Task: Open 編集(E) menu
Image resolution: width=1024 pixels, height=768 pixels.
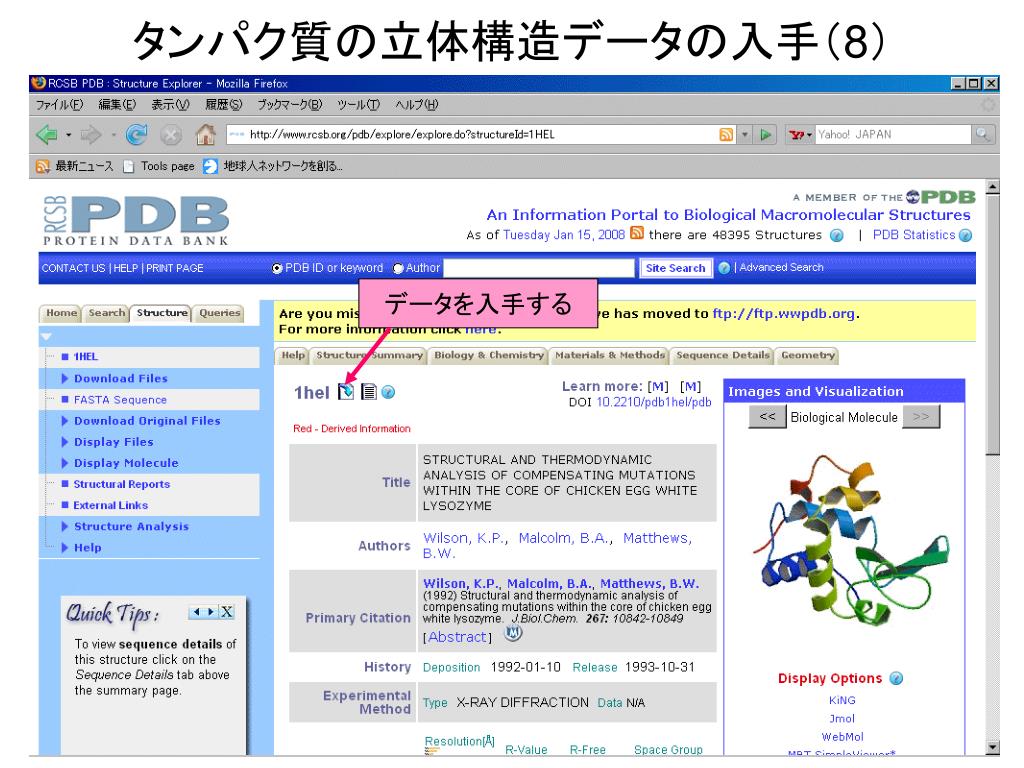Action: coord(117,104)
